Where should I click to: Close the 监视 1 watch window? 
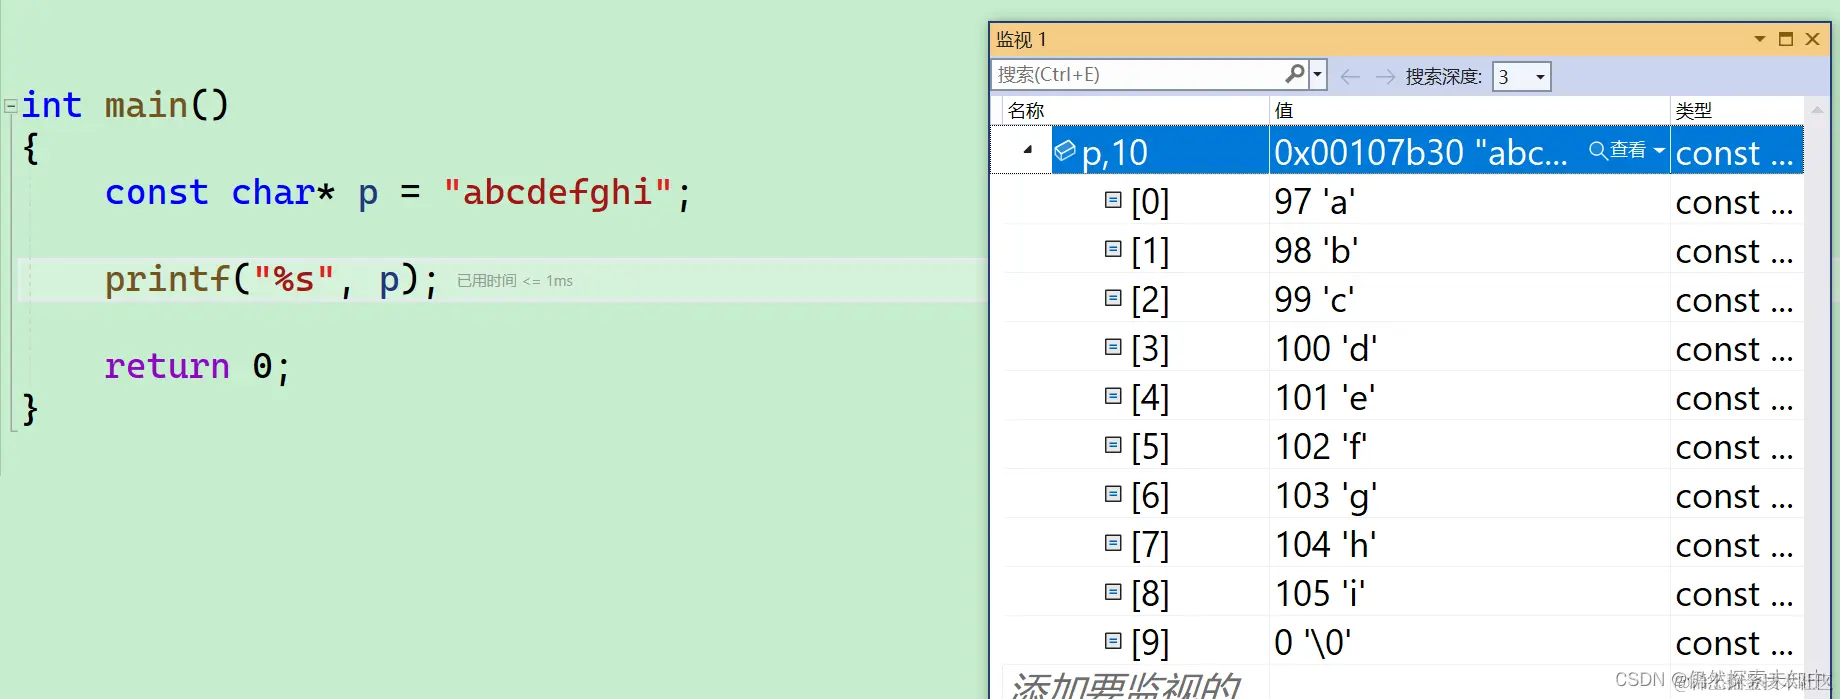click(x=1812, y=39)
